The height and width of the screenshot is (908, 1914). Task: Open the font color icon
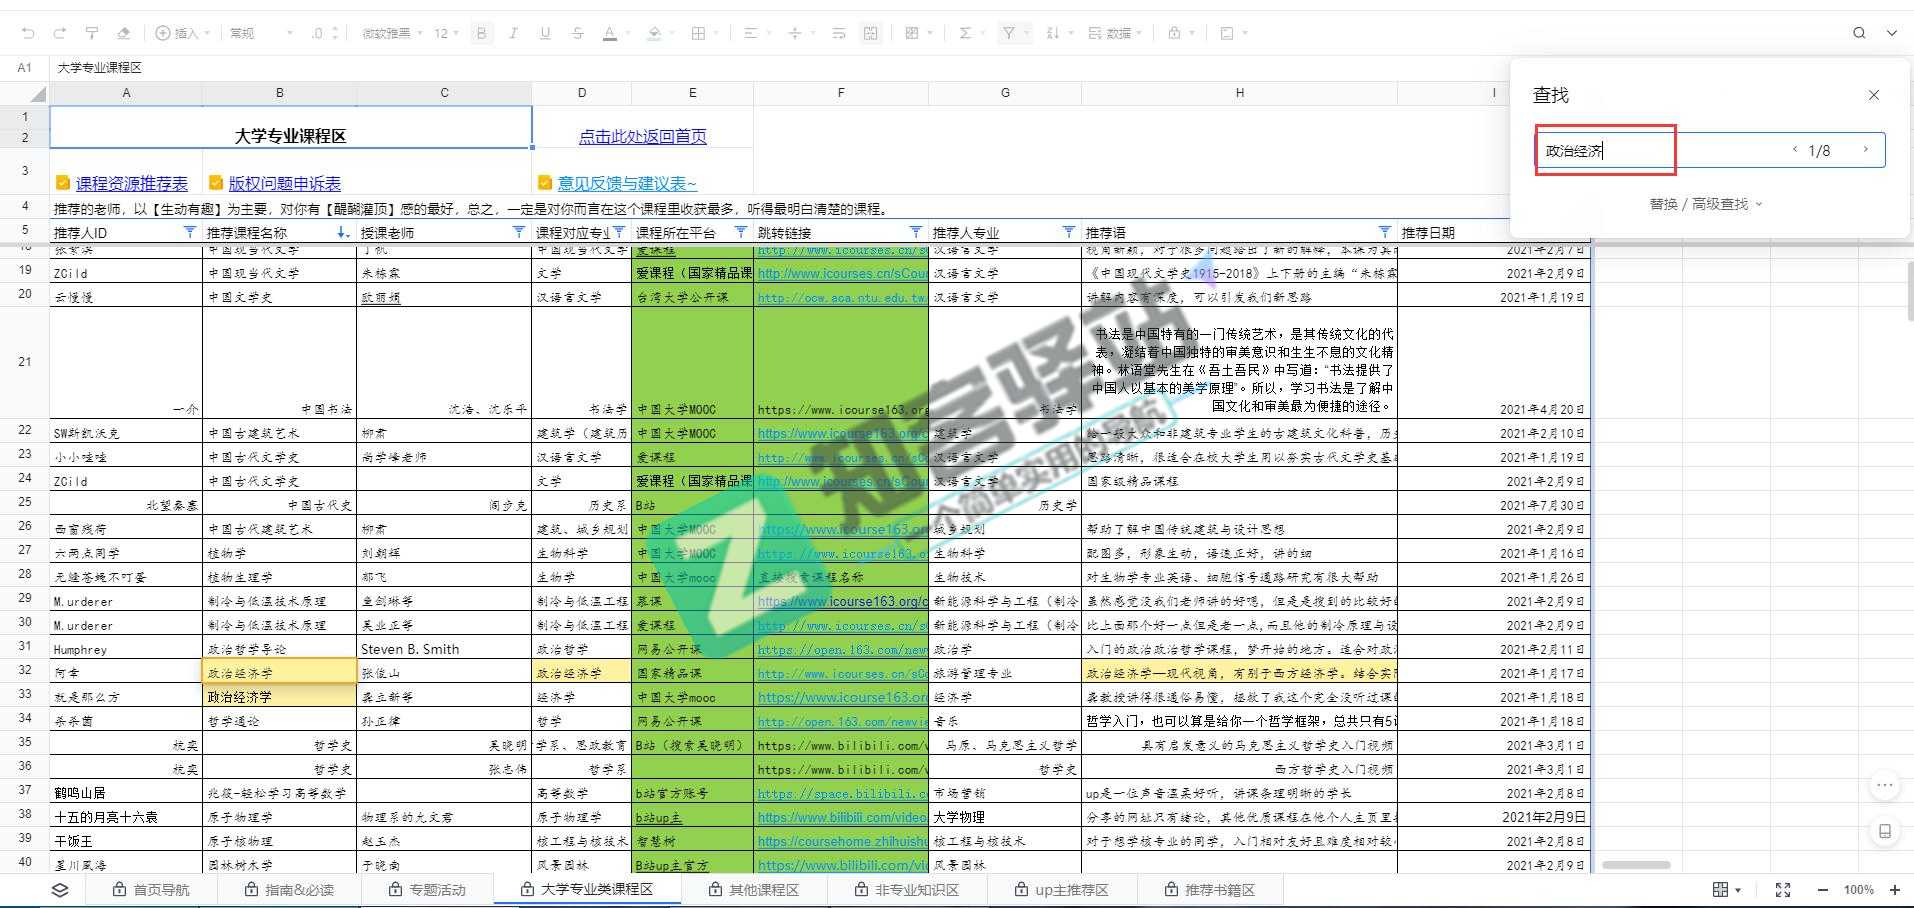pyautogui.click(x=610, y=33)
